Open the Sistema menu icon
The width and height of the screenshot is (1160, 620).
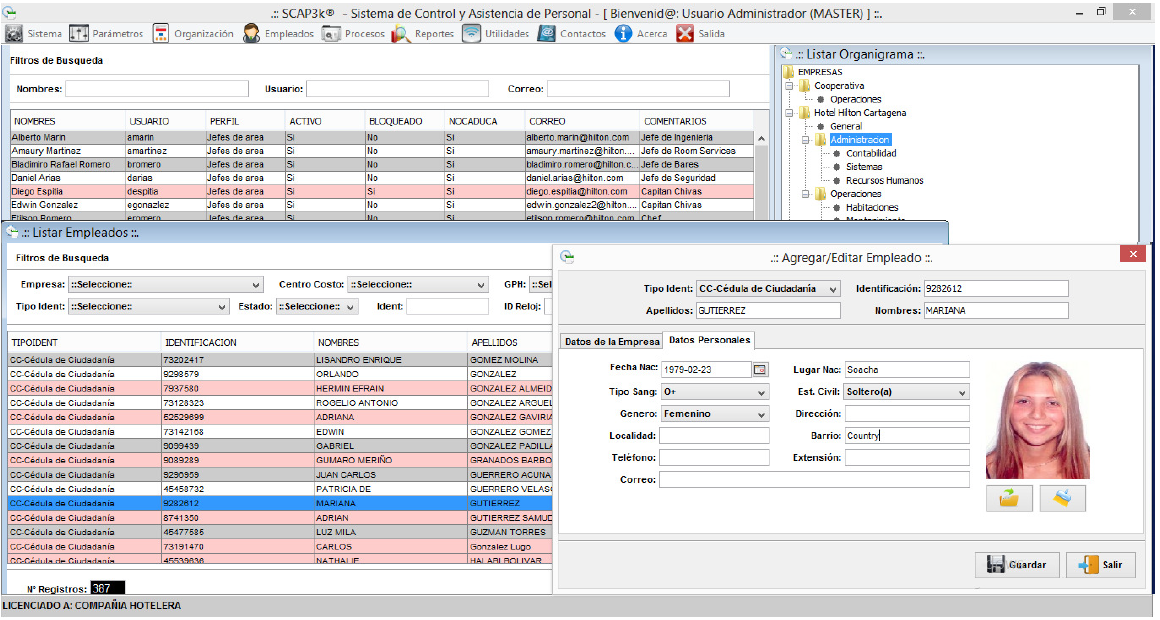point(14,33)
